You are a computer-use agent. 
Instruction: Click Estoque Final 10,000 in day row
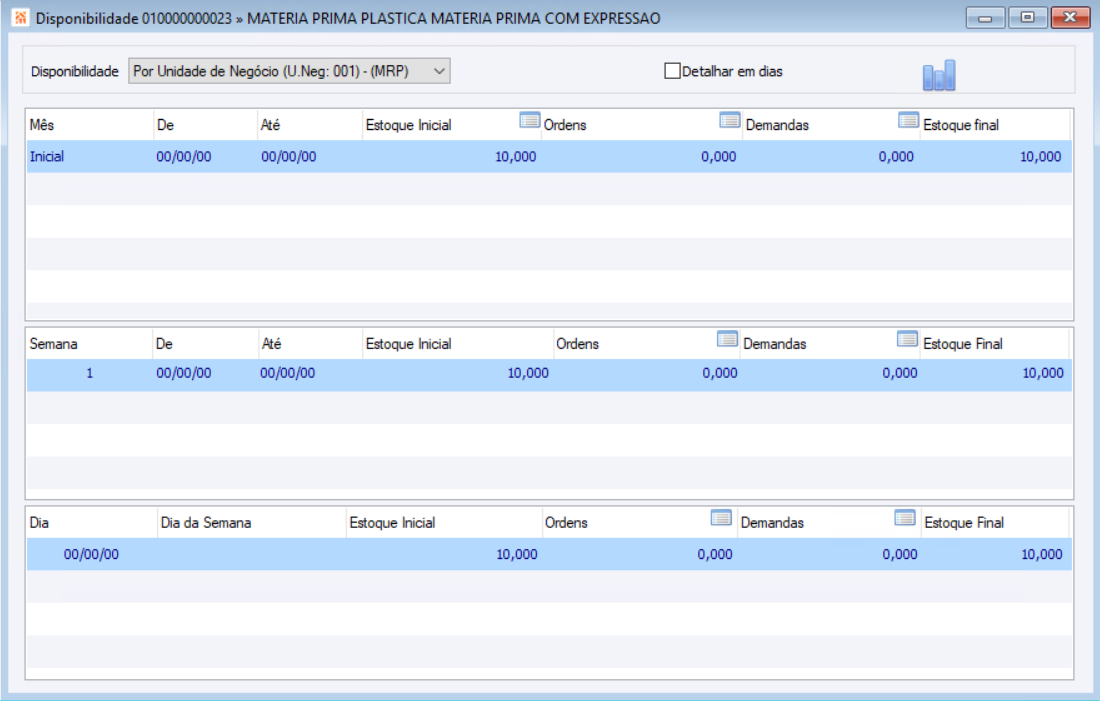tap(1042, 554)
